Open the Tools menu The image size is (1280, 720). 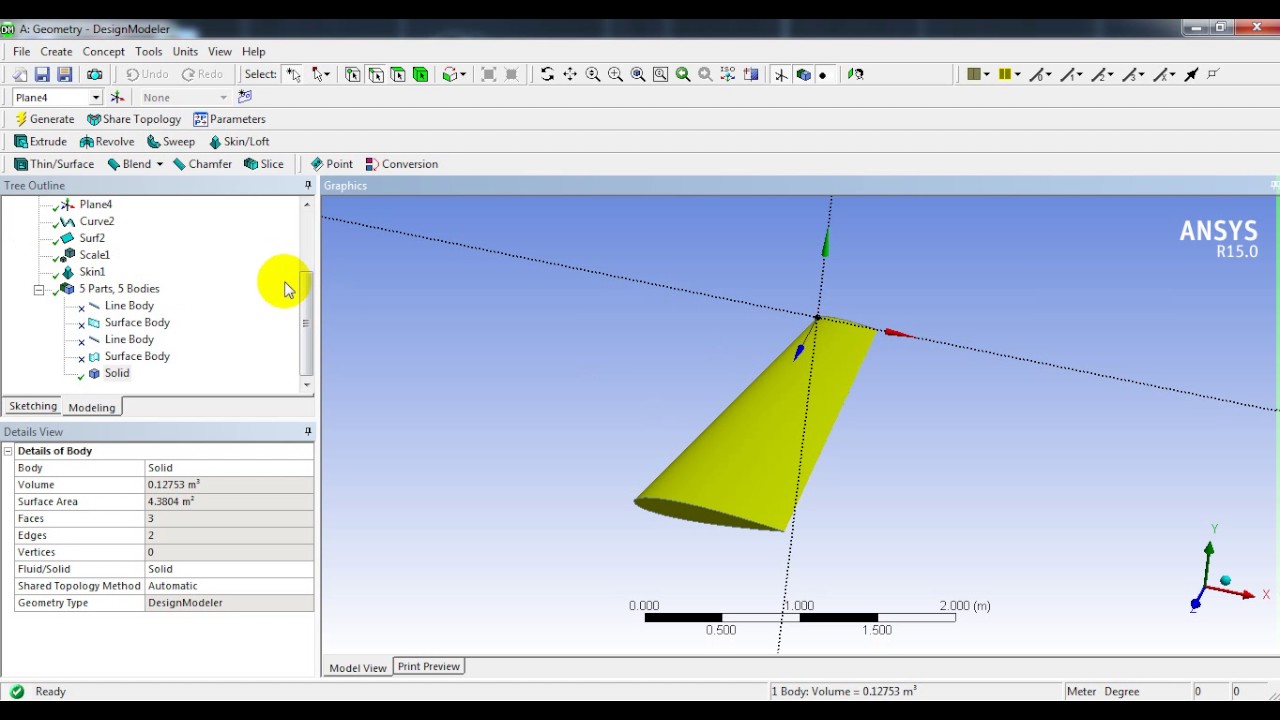pyautogui.click(x=148, y=51)
